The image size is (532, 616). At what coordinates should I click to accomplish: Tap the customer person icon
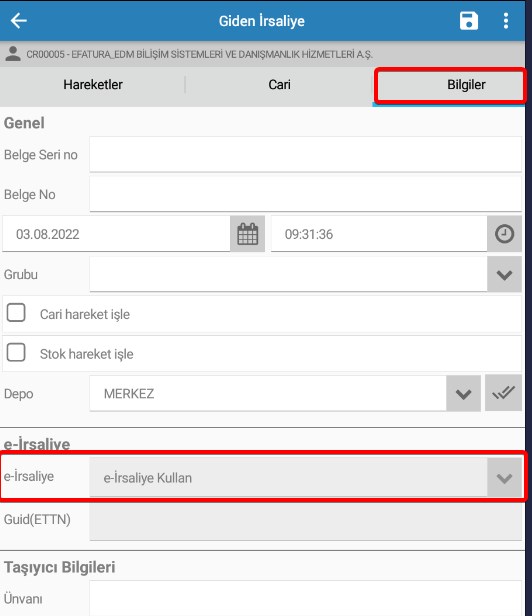pos(13,54)
